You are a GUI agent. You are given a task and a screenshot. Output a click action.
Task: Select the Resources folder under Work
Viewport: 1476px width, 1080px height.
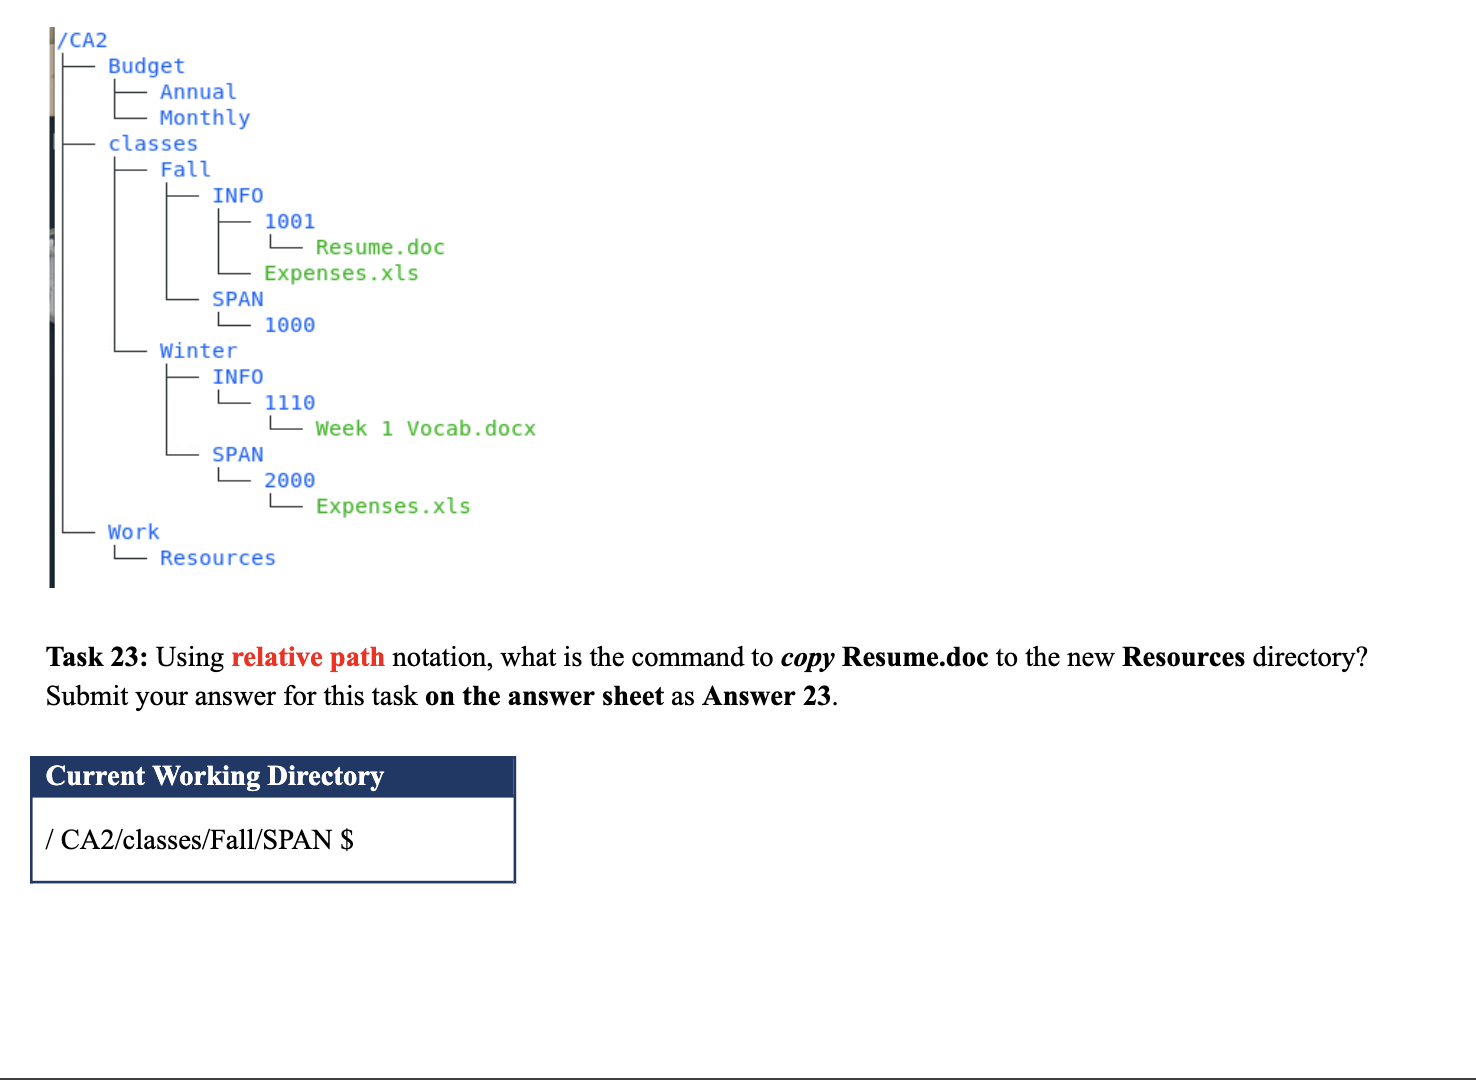pos(217,557)
